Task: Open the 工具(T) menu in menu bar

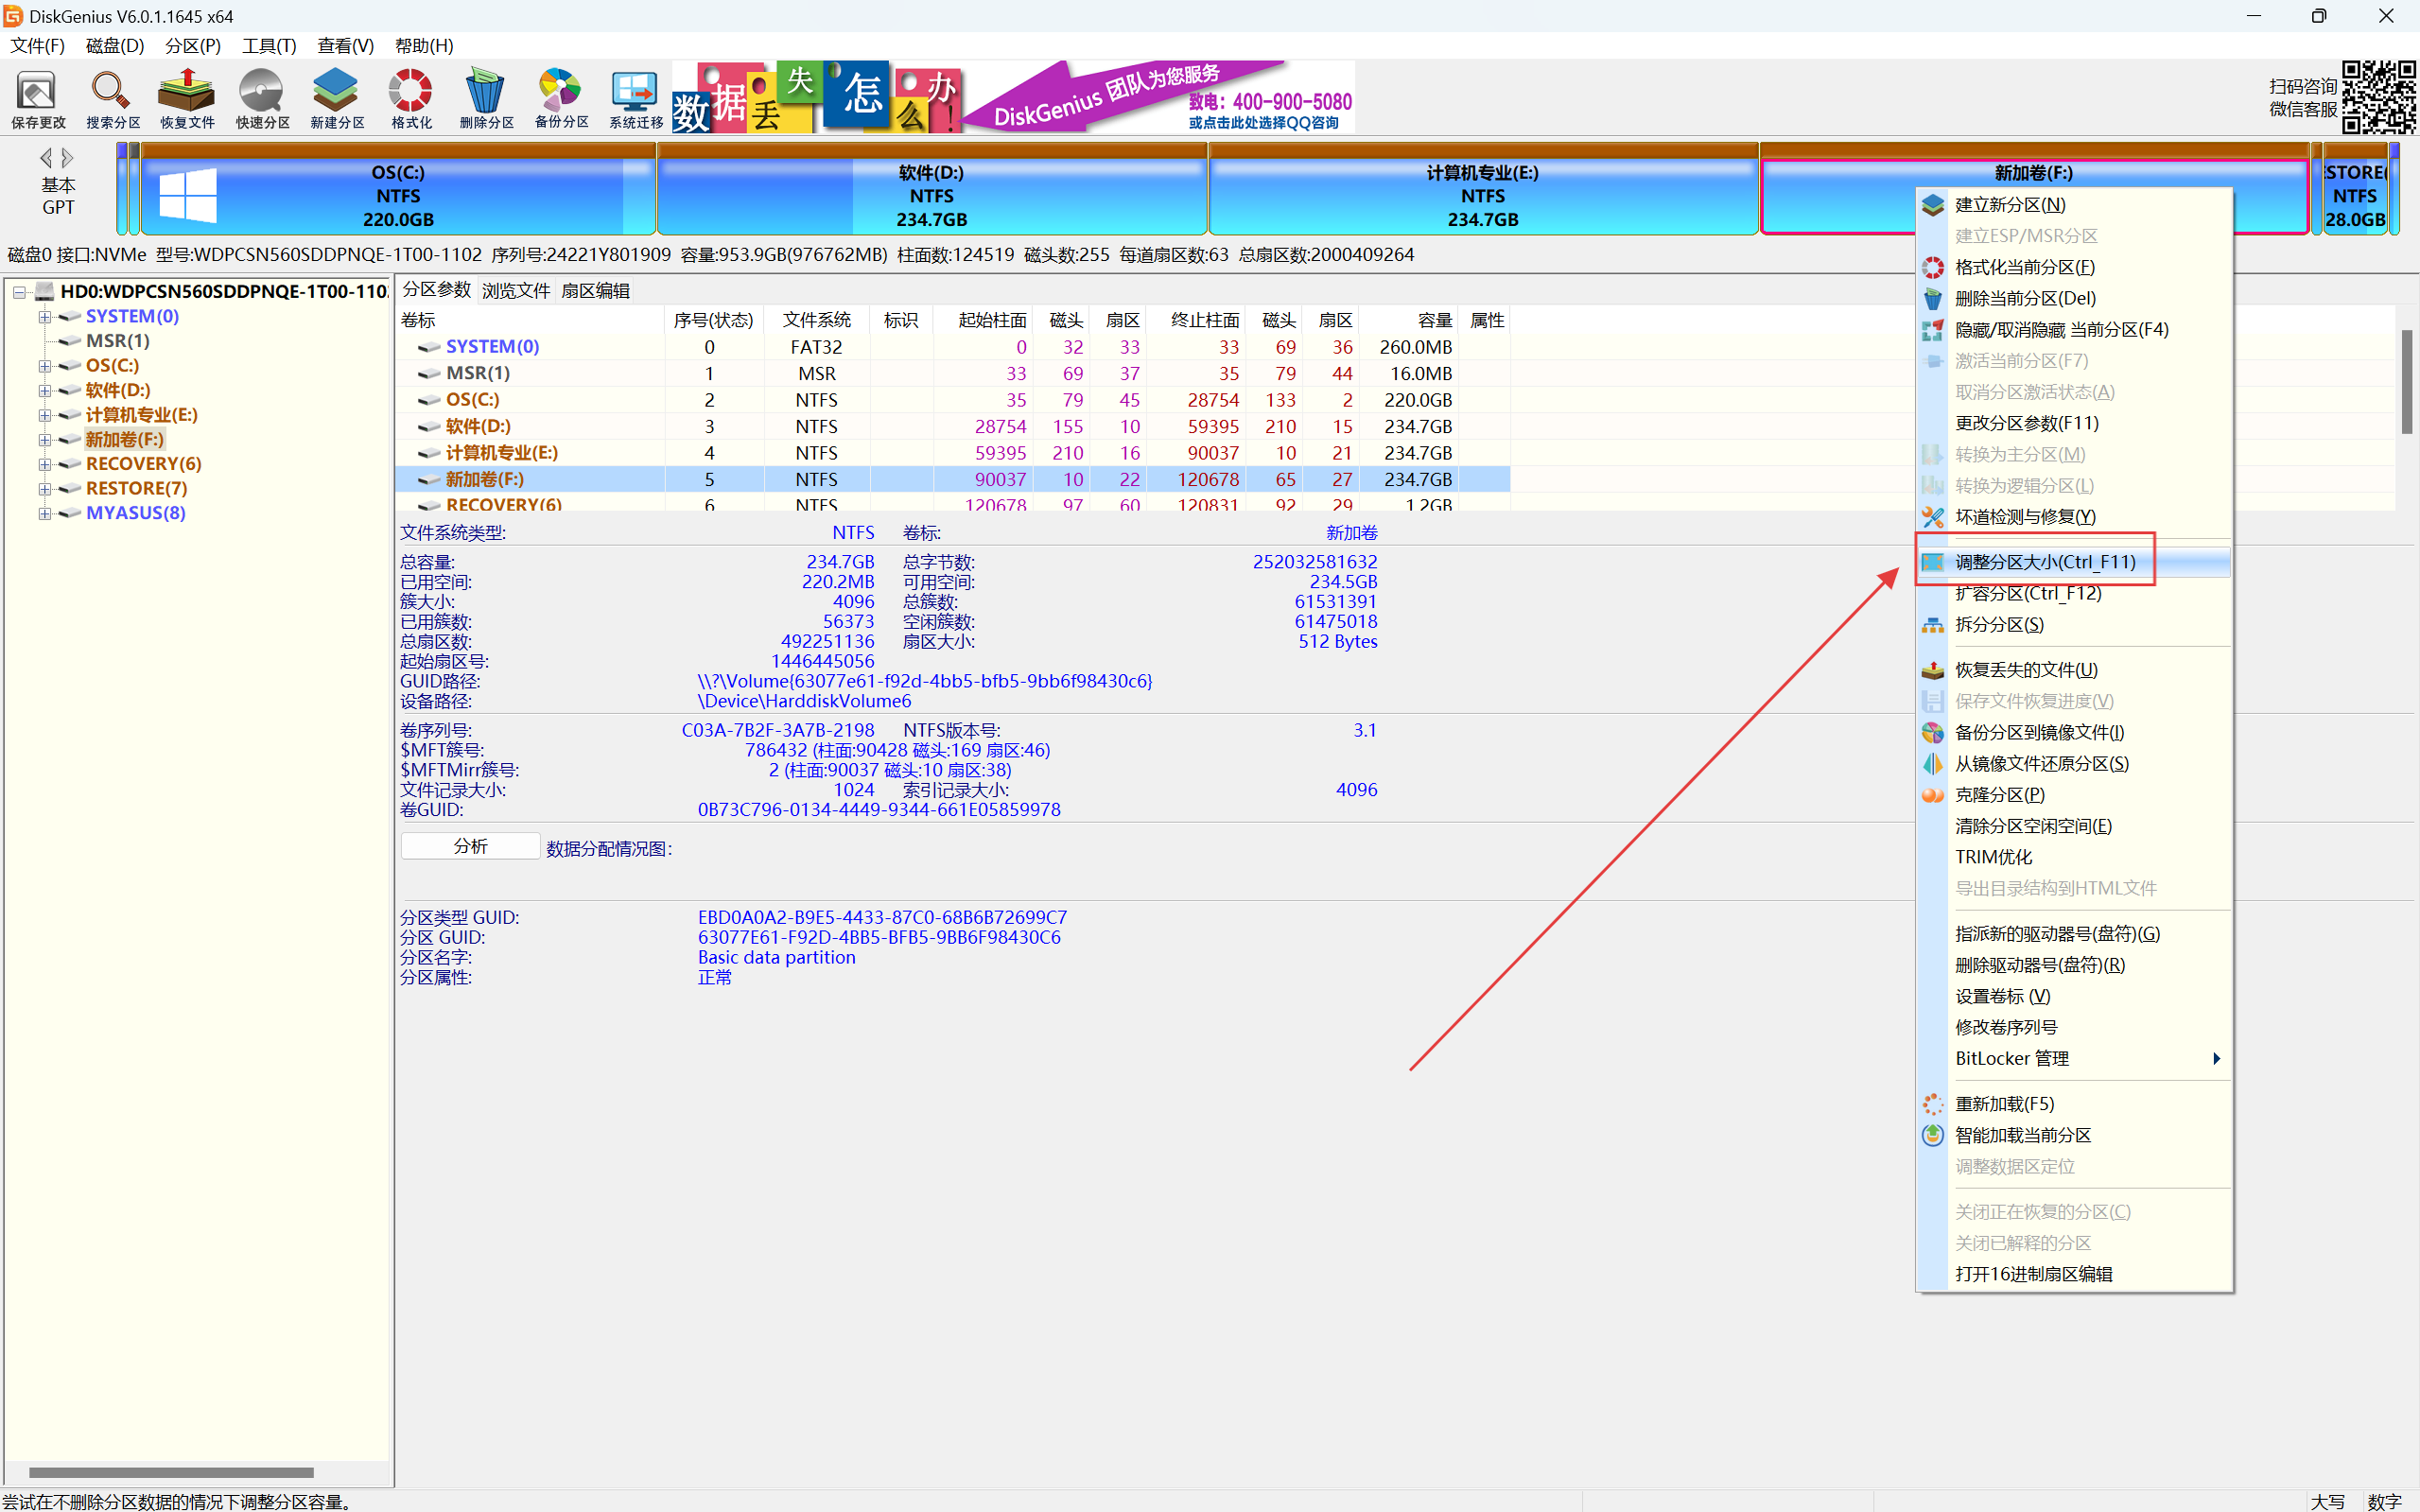Action: 269,46
